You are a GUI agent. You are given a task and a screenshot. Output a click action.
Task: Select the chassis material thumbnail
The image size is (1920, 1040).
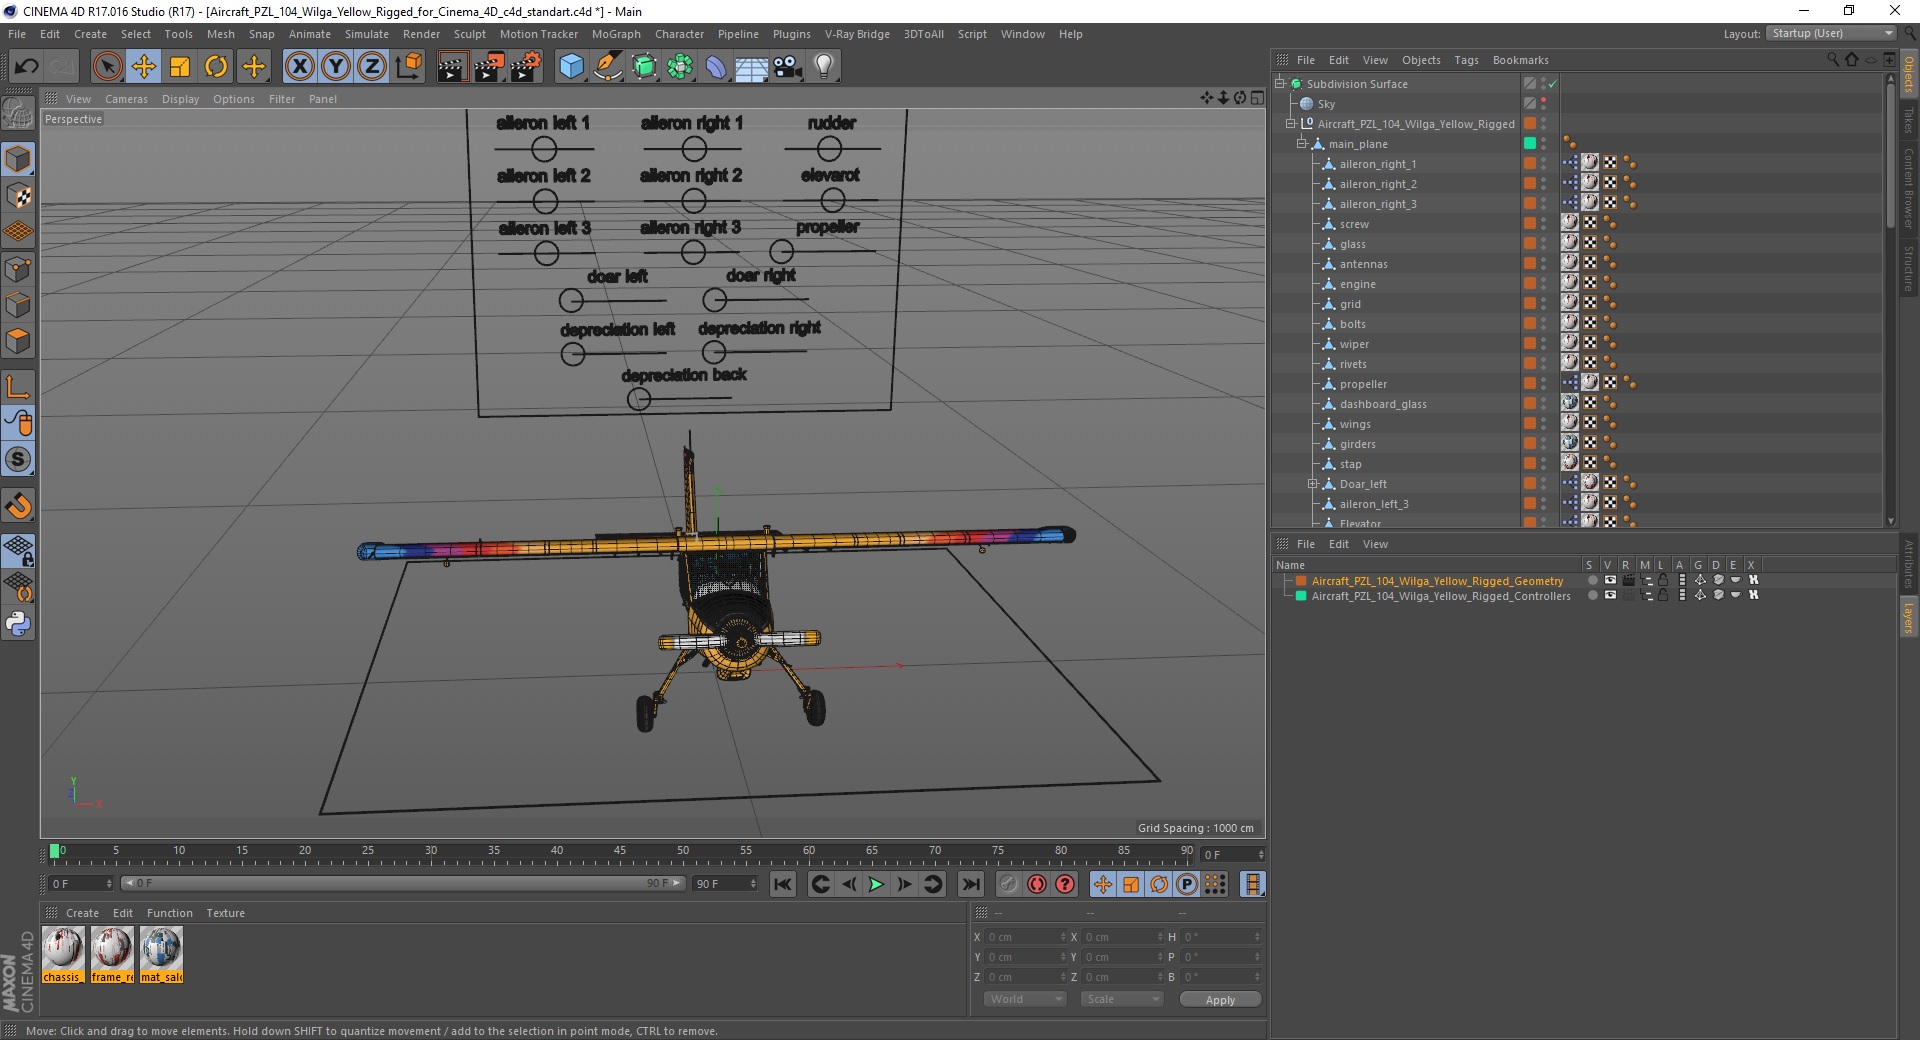63,954
